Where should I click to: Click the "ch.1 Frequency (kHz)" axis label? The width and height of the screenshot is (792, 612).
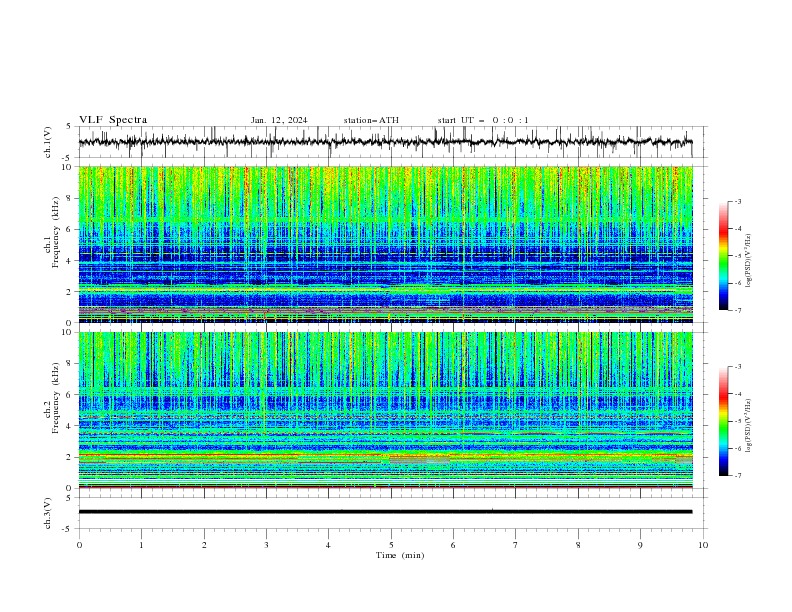click(52, 232)
